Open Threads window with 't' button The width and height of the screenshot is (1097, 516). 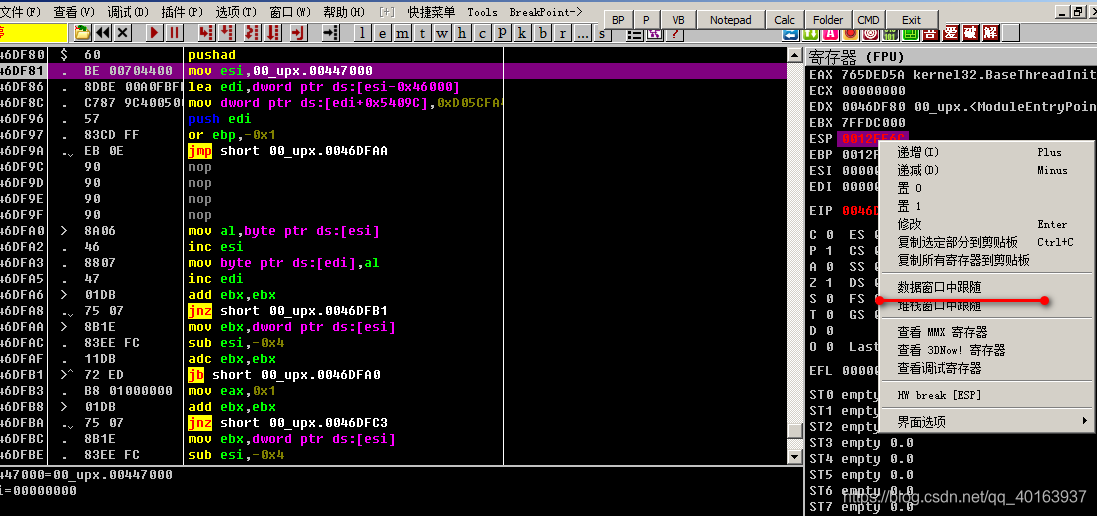click(x=423, y=33)
